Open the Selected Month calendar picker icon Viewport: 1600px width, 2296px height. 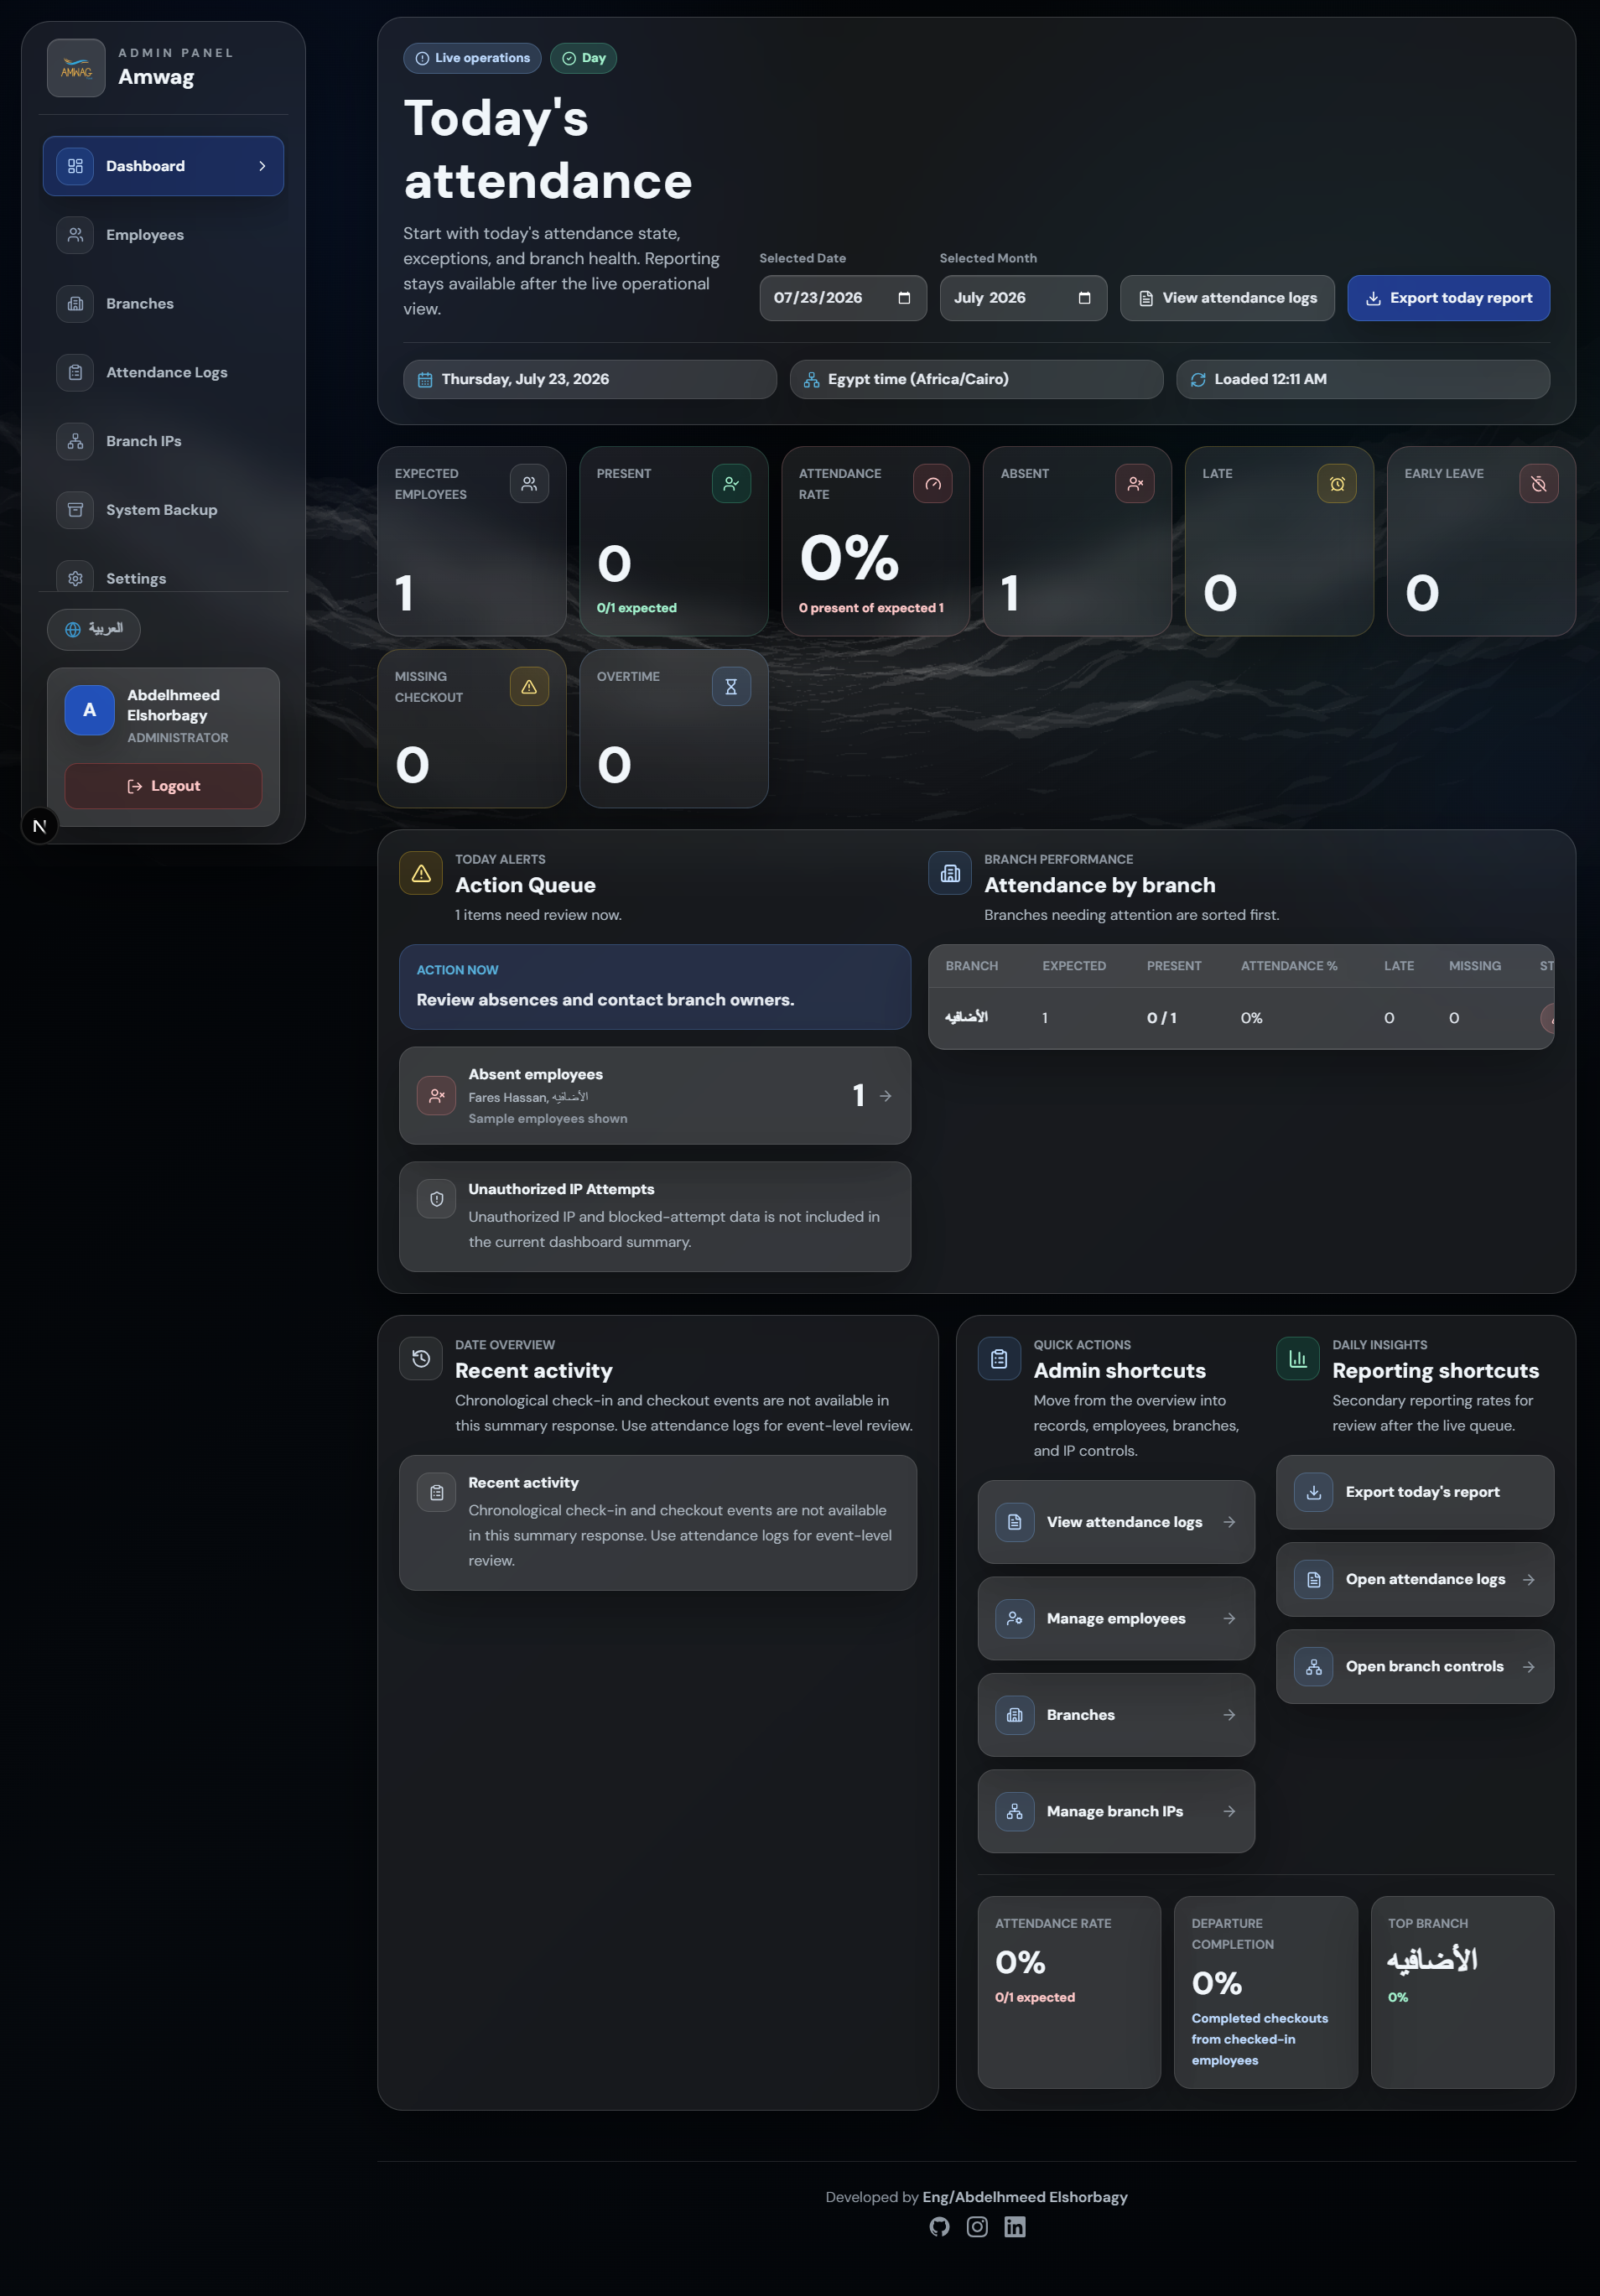(1084, 298)
